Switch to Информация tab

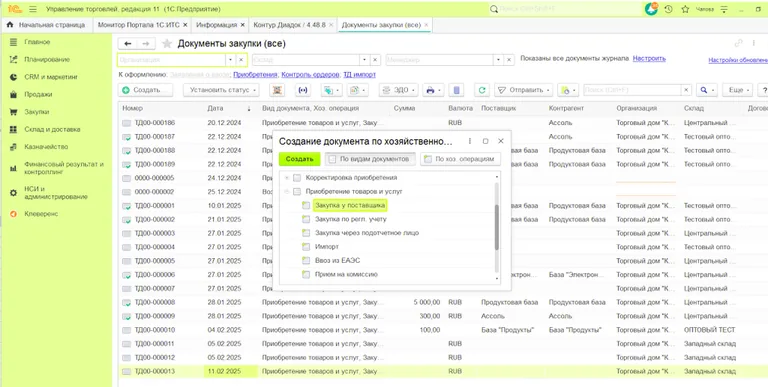(217, 24)
